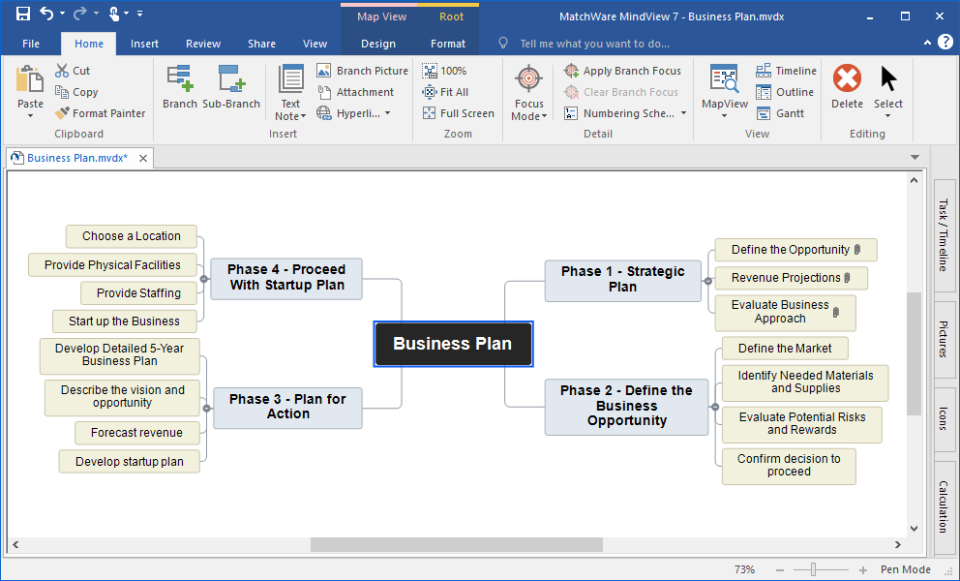Toggle Focus Mode on
The image size is (960, 581).
(x=529, y=90)
